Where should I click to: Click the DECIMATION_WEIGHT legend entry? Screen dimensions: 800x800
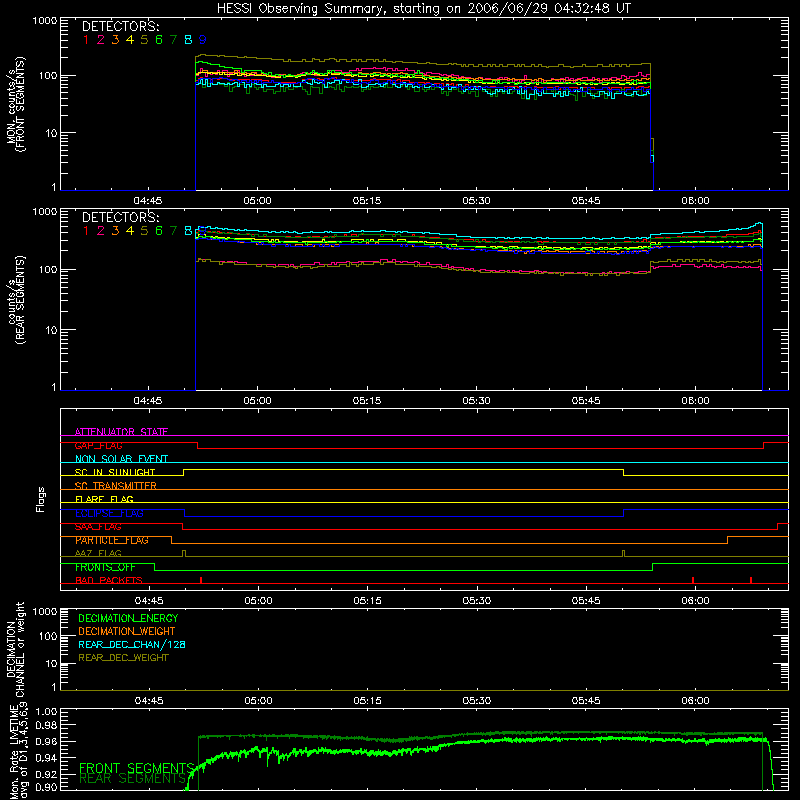point(127,631)
